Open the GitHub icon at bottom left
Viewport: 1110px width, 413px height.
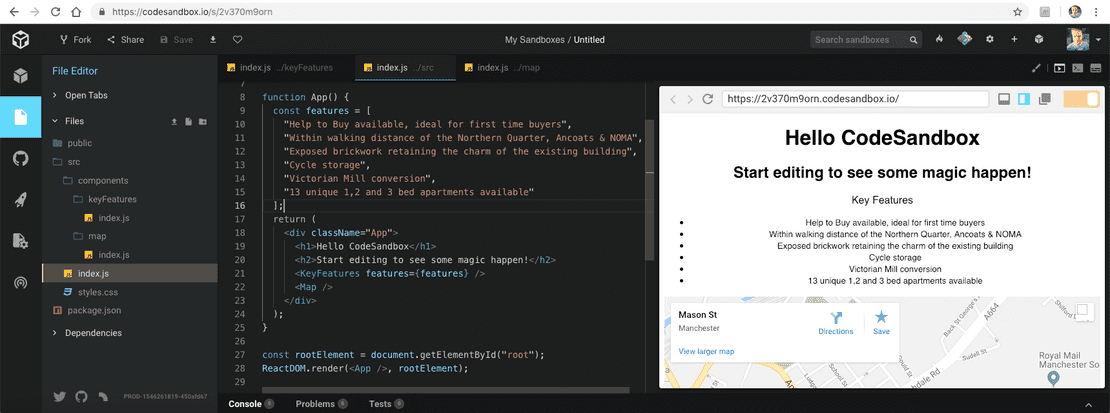tap(81, 397)
